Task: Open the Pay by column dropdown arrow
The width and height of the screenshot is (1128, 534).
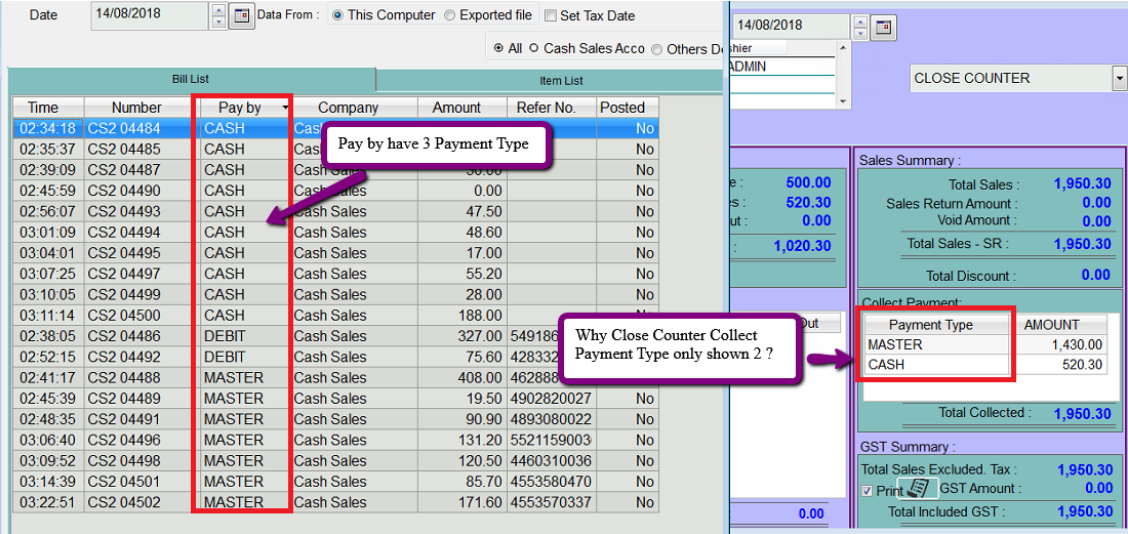Action: click(x=286, y=107)
